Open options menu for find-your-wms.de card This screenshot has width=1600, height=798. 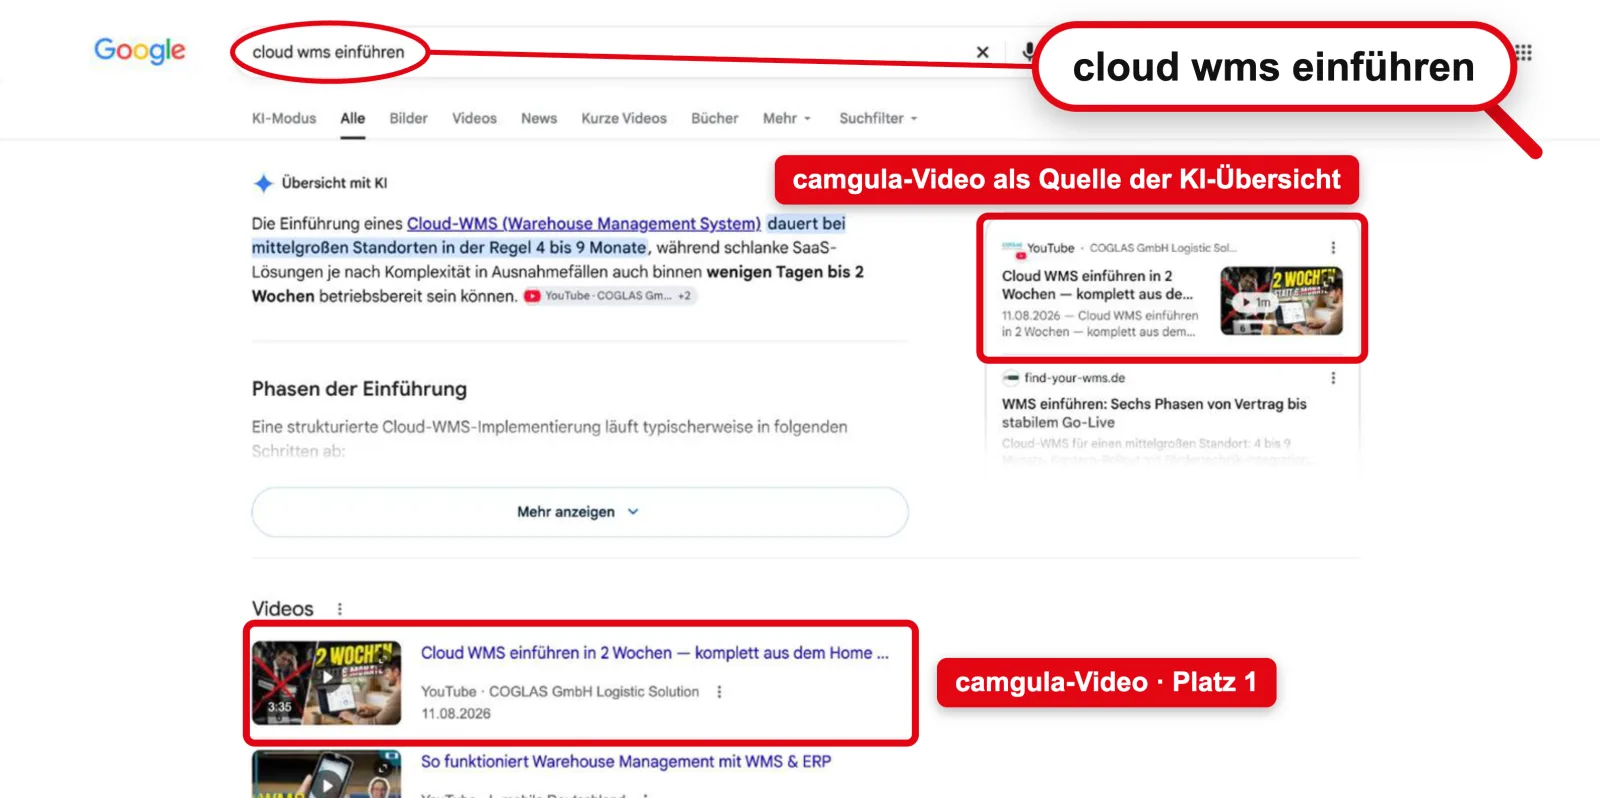[1333, 378]
